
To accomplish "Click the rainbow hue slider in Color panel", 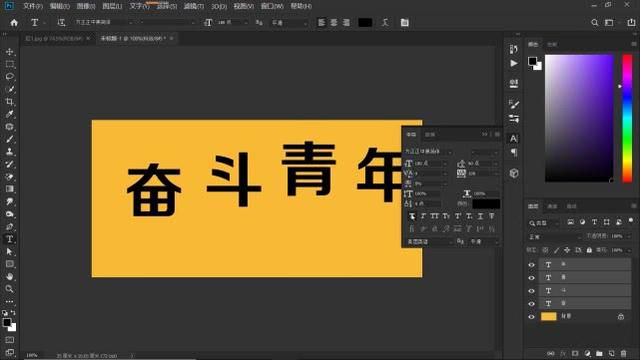I will click(627, 118).
